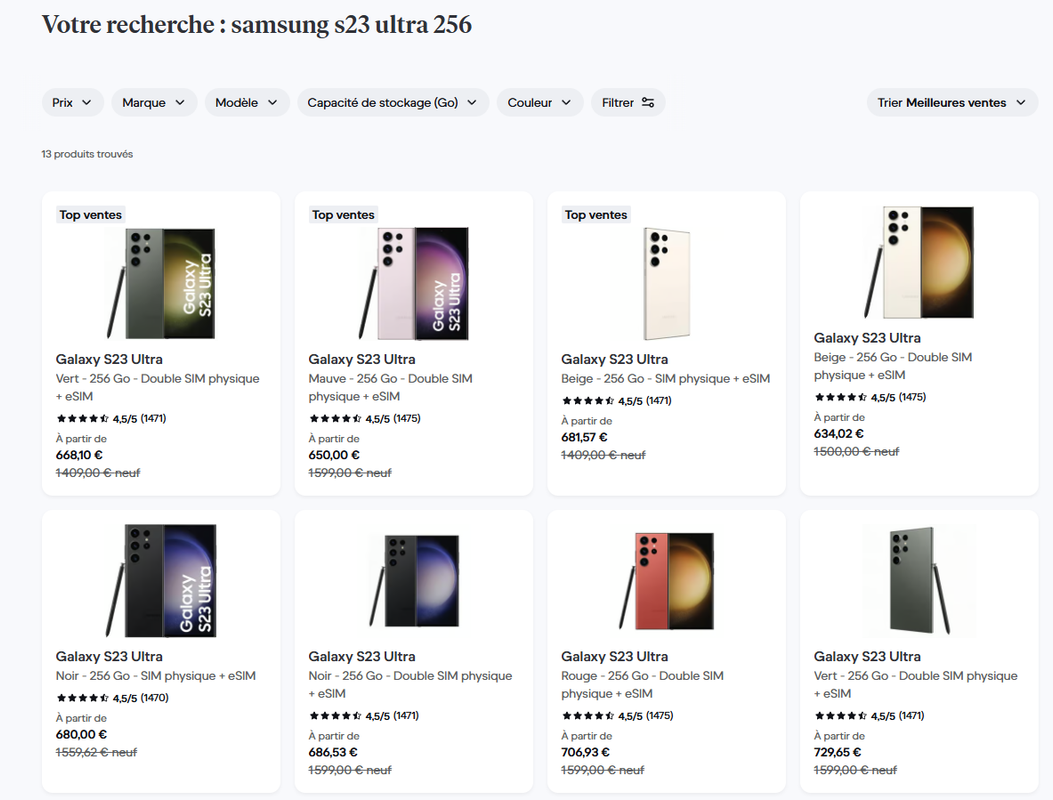Expand Capacité de stockage (Go) filter

click(x=393, y=102)
